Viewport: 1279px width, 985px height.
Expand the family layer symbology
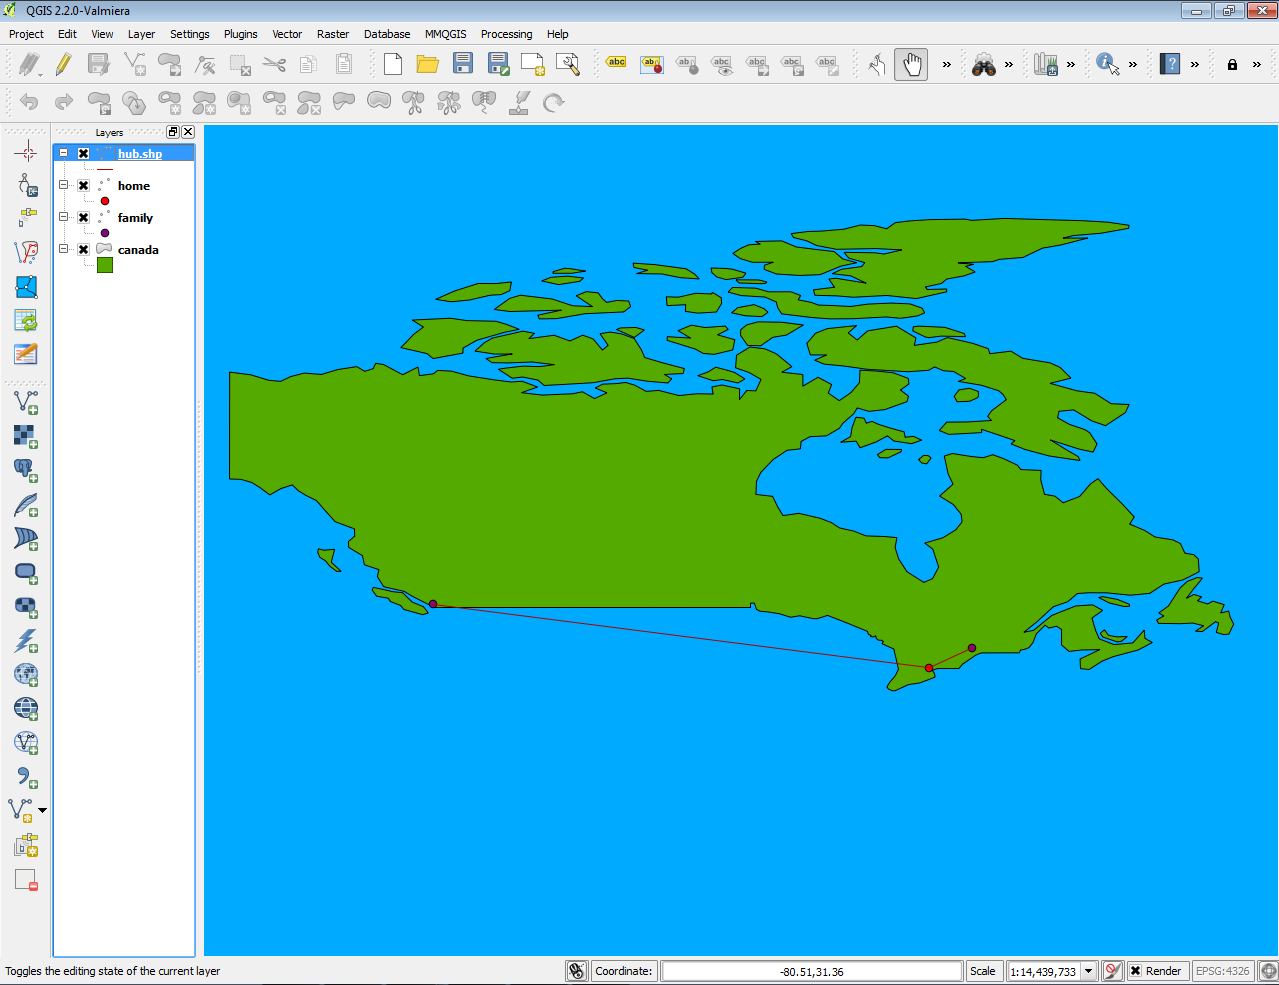coord(63,217)
